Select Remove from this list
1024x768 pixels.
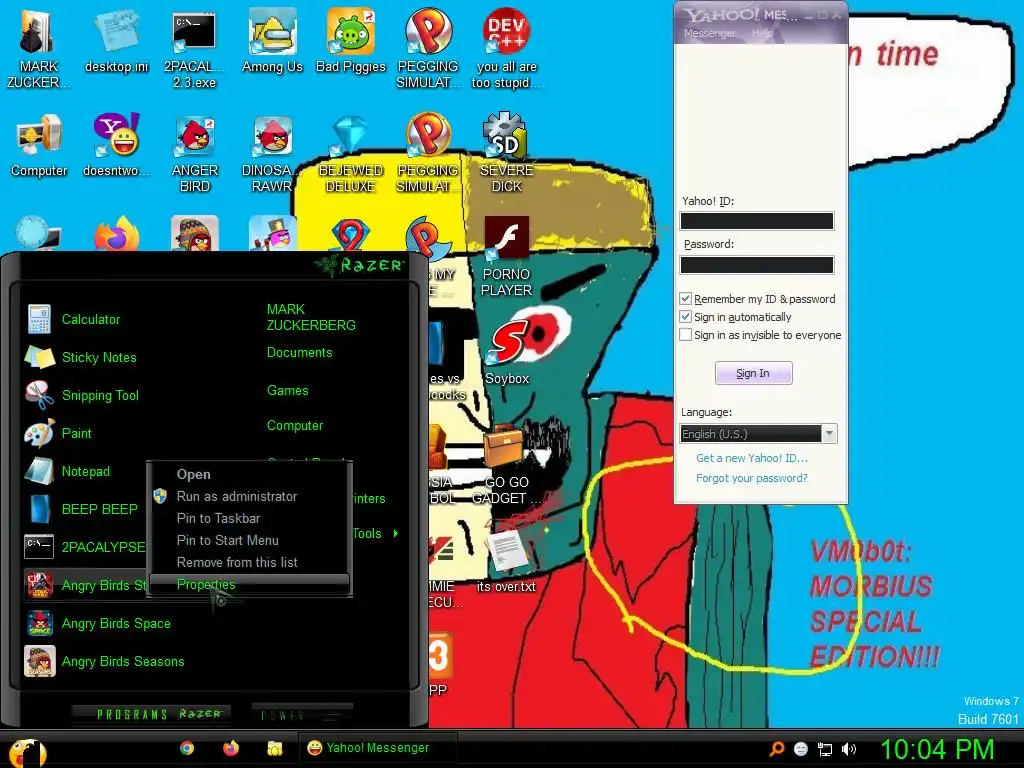click(236, 562)
